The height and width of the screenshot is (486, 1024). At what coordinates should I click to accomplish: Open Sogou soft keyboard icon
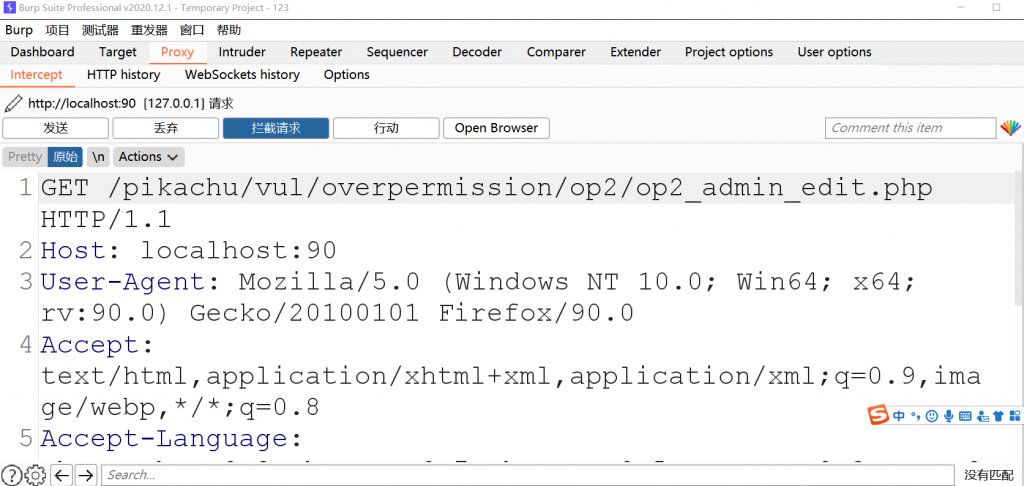click(965, 415)
